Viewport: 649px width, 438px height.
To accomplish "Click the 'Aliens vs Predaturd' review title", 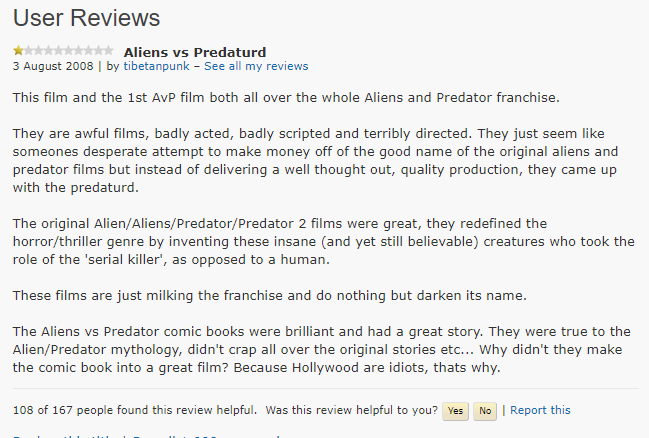I will (195, 53).
